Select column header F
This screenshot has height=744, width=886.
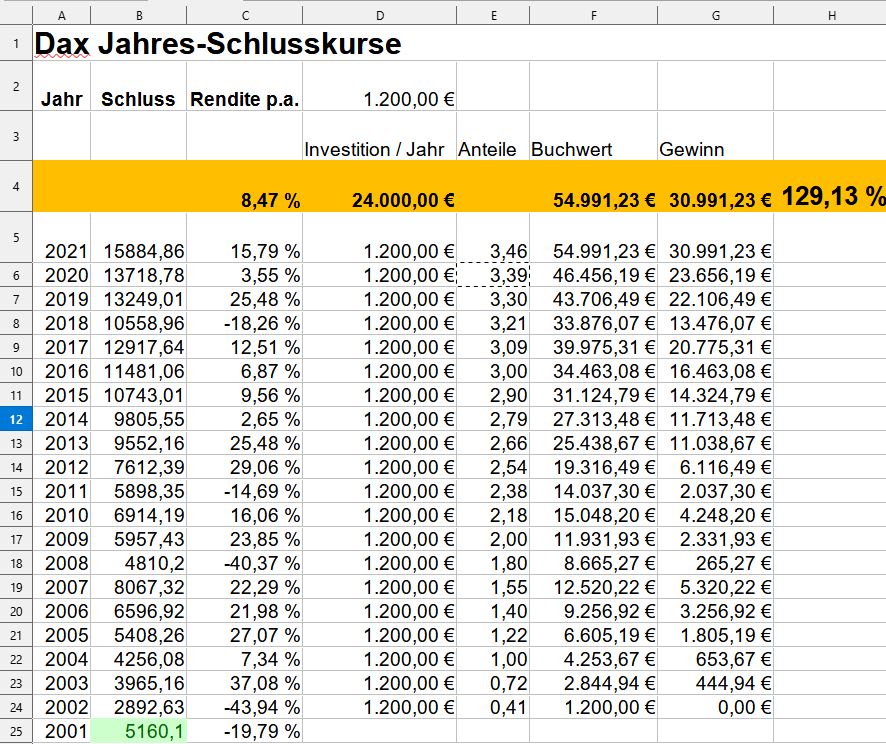coord(593,16)
